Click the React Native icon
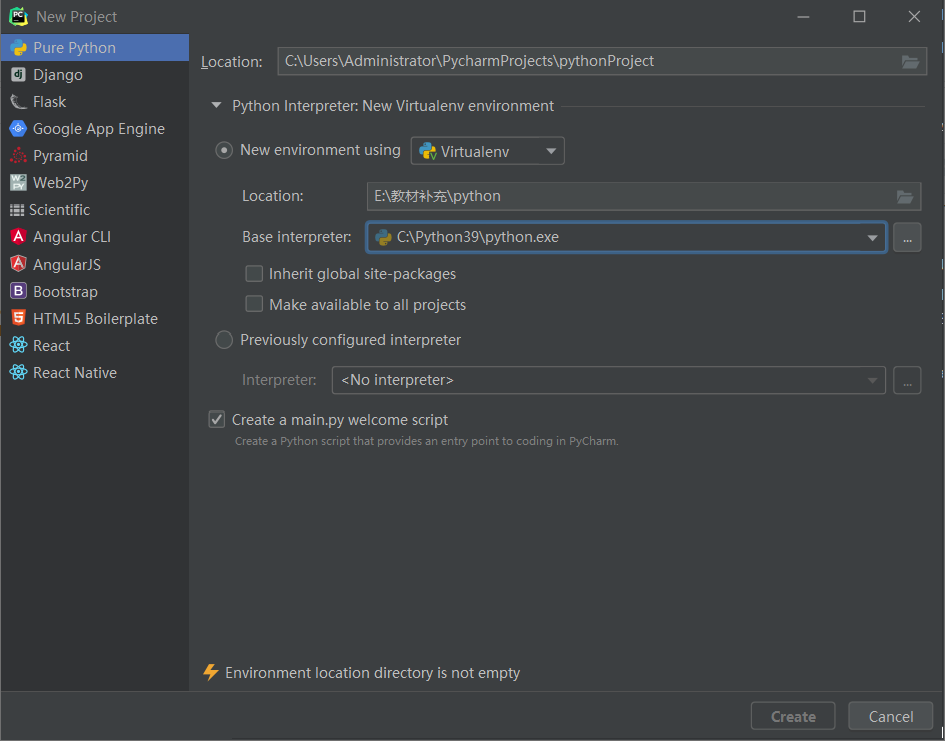This screenshot has width=945, height=741. coord(19,372)
